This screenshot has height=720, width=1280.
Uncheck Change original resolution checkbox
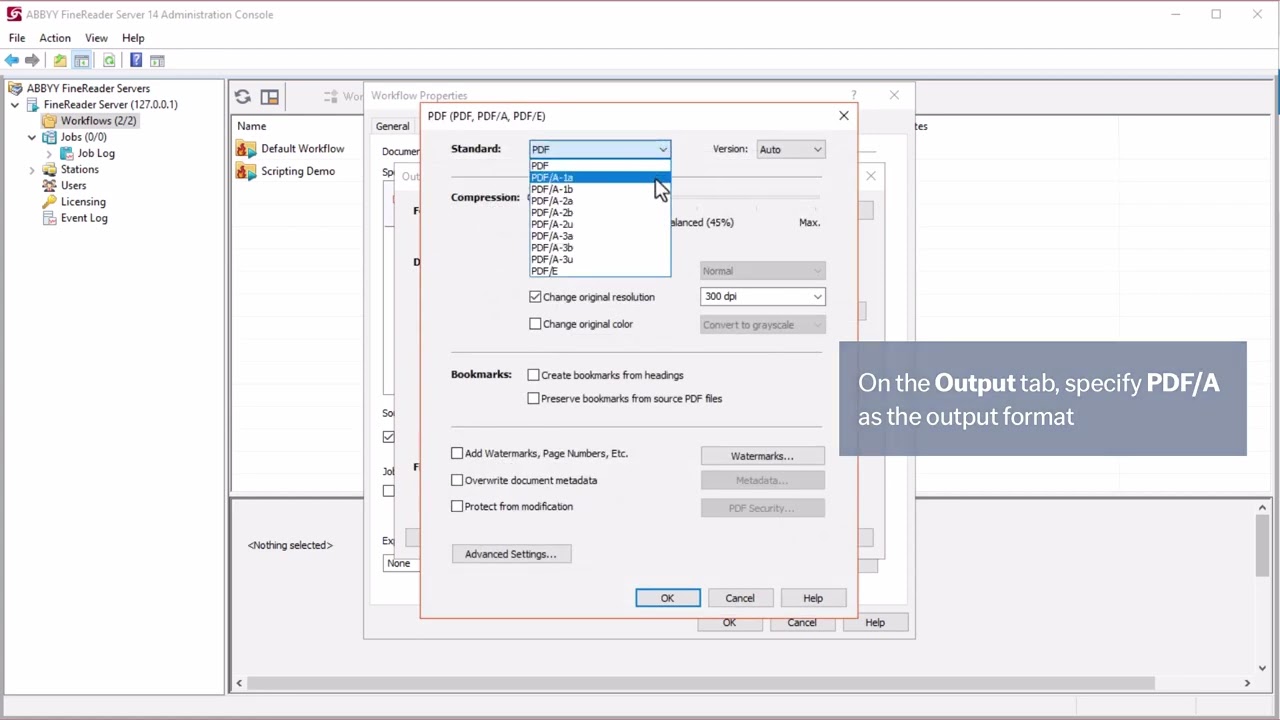point(535,297)
